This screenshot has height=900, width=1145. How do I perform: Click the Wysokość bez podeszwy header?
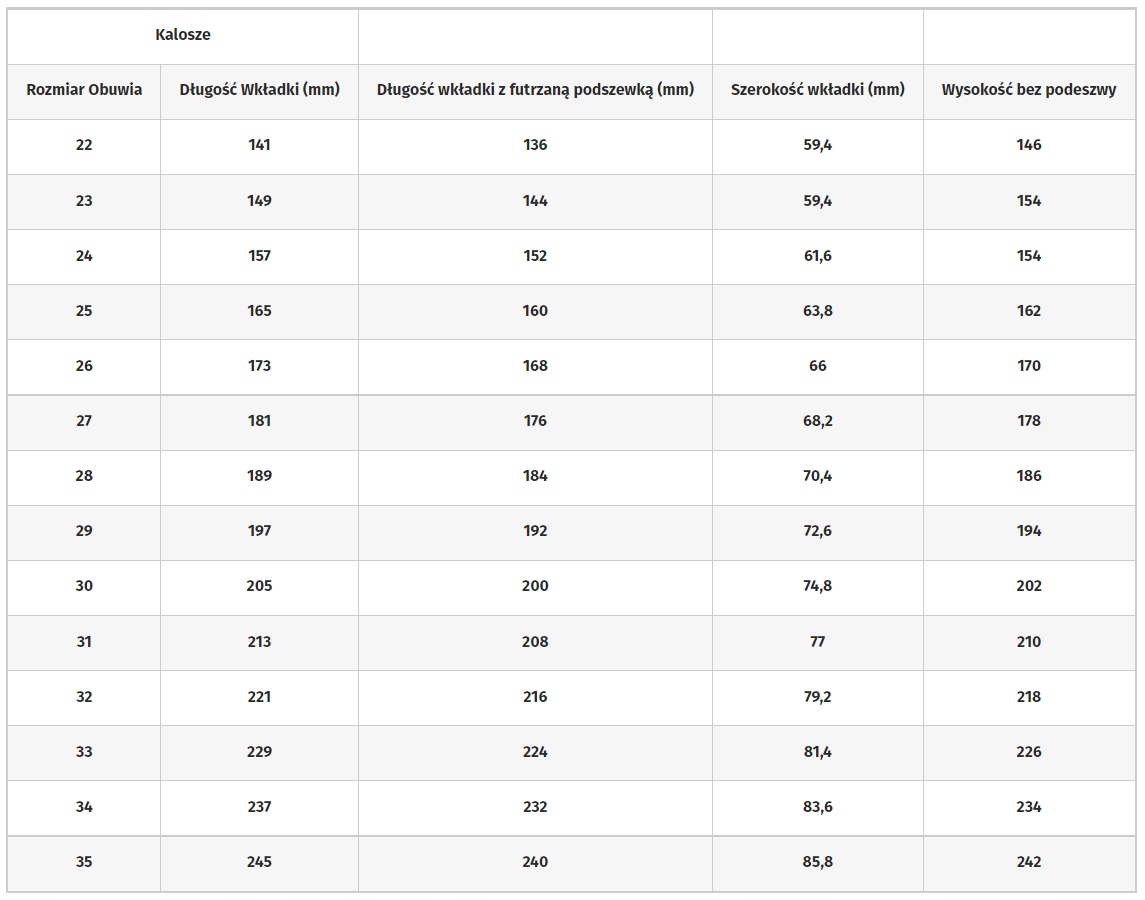[x=1029, y=90]
